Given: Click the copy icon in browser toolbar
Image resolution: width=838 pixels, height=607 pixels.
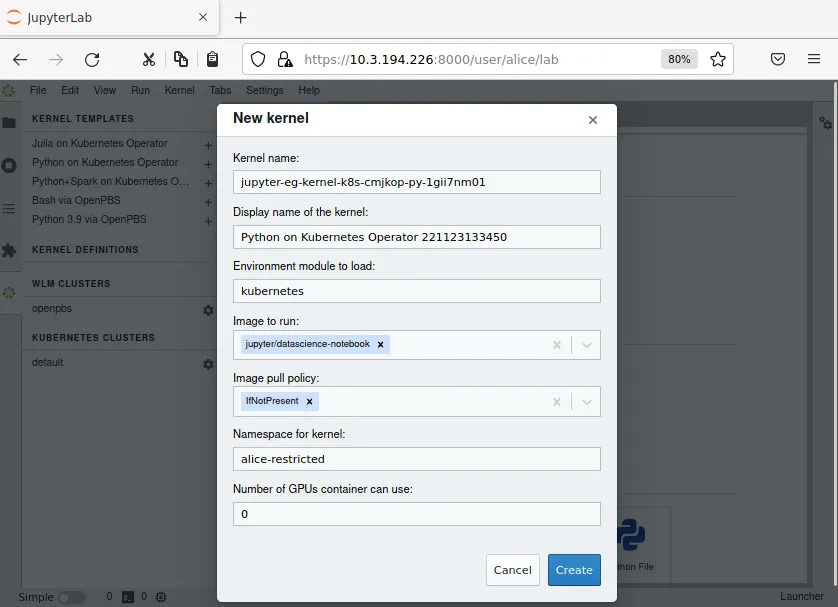Looking at the screenshot, I should coord(181,59).
